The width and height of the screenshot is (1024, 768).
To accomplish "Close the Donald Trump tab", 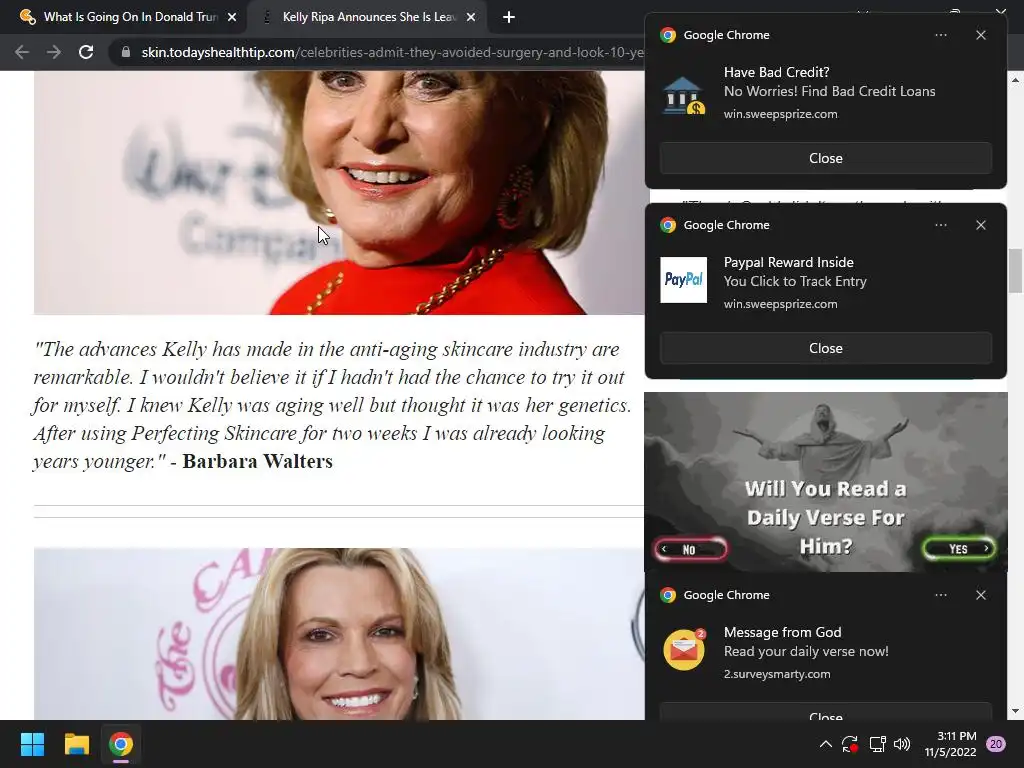I will [232, 17].
